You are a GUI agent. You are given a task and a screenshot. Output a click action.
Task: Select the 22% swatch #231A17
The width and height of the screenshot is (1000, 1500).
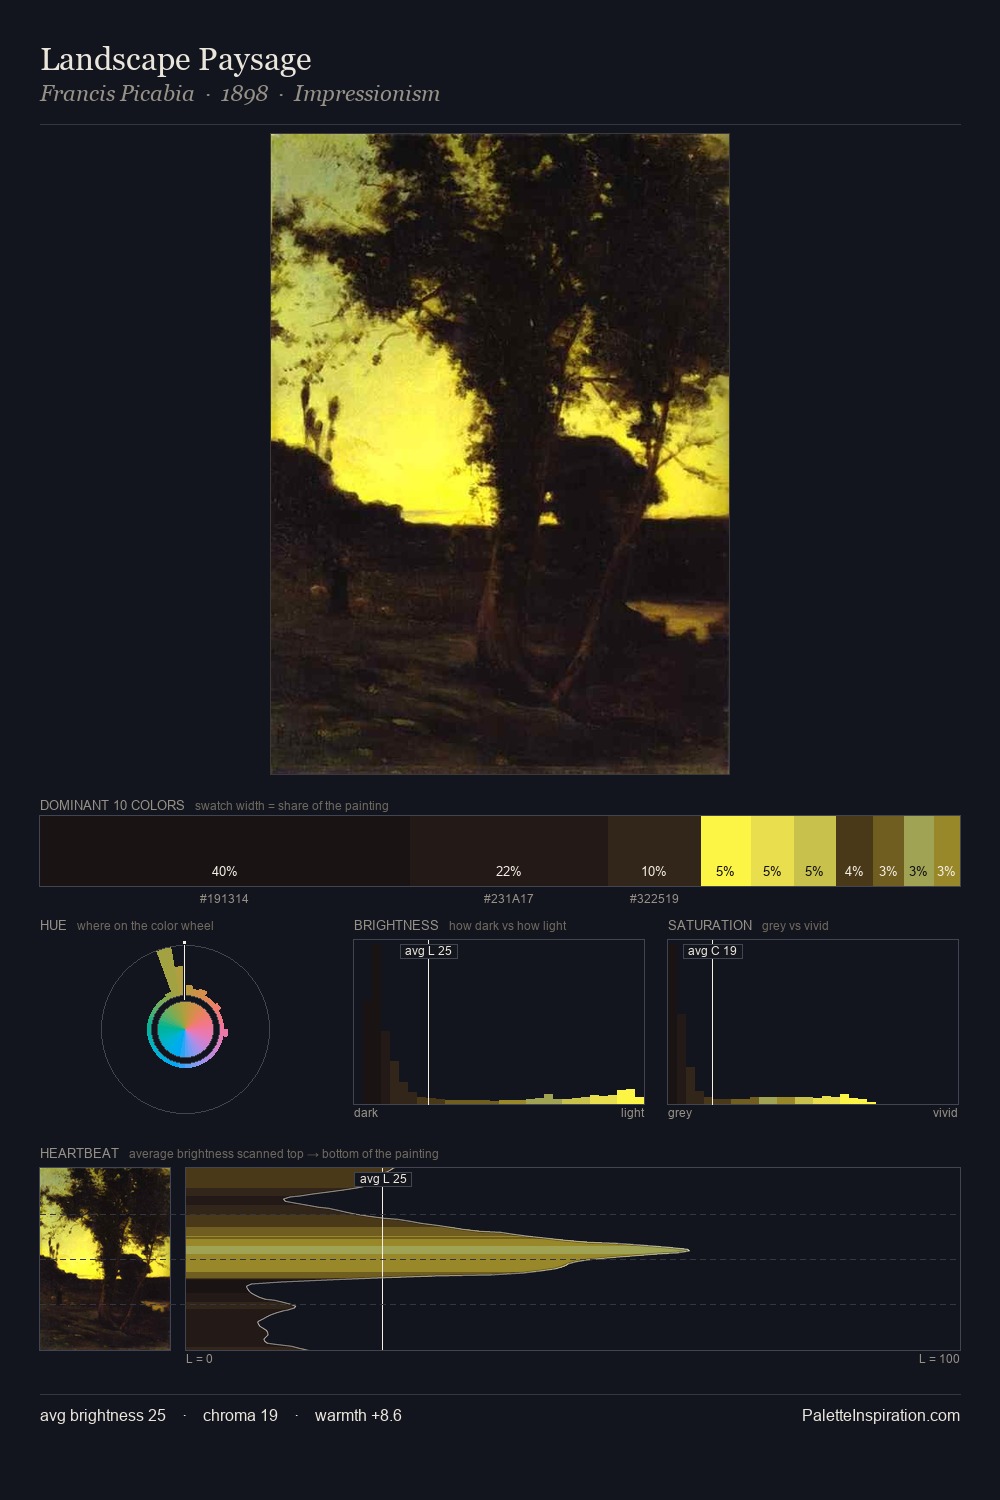(509, 851)
